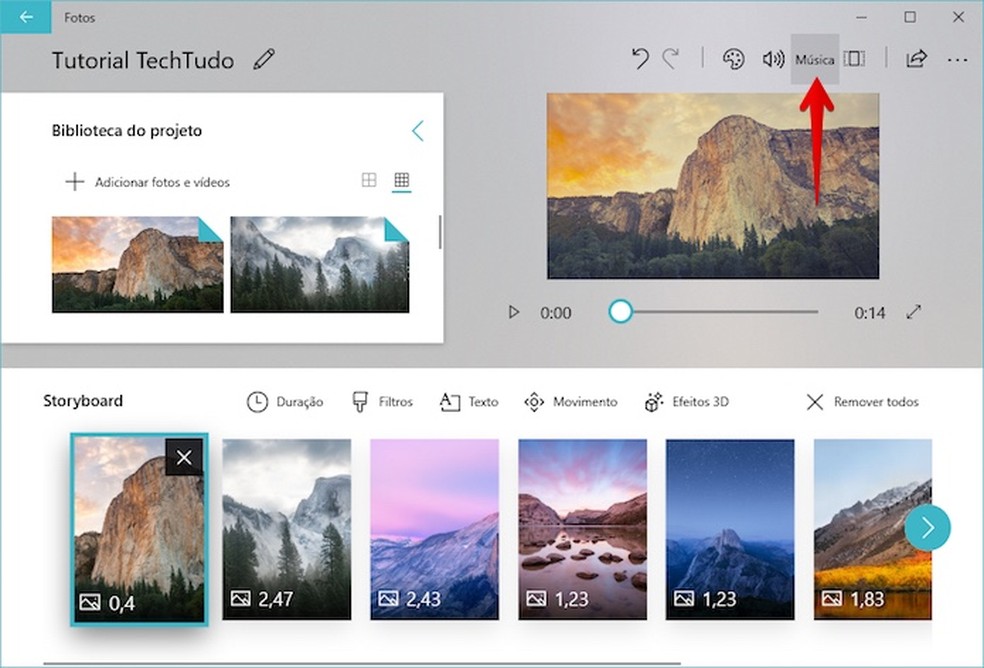The height and width of the screenshot is (668, 984).
Task: Advance storyboard with the next arrow
Action: pyautogui.click(x=927, y=528)
